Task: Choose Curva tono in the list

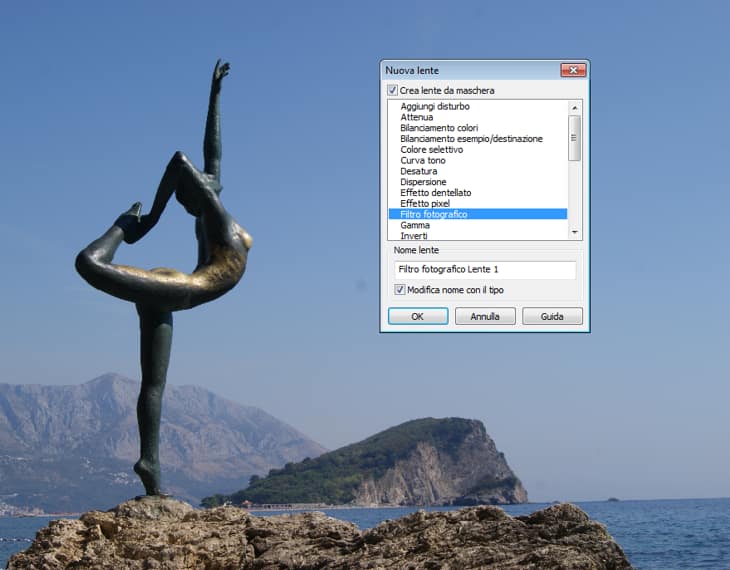Action: 423,160
